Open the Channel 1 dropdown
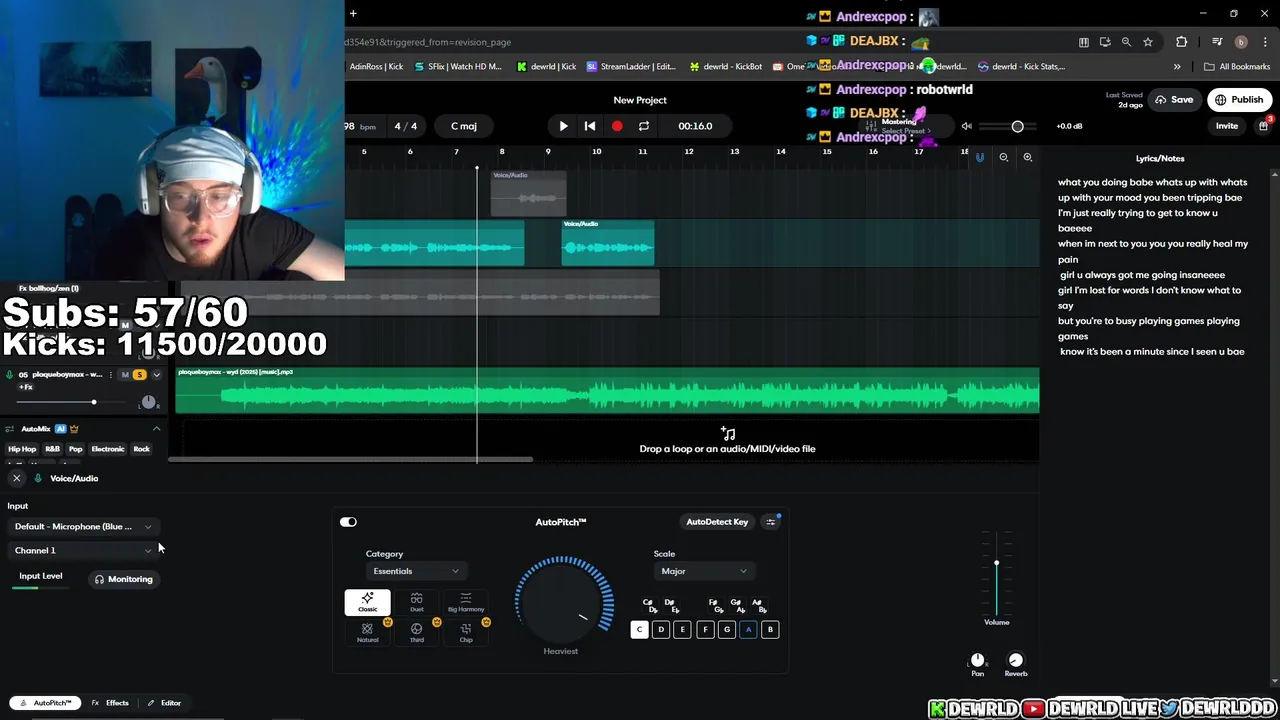Viewport: 1280px width, 720px height. pyautogui.click(x=83, y=550)
